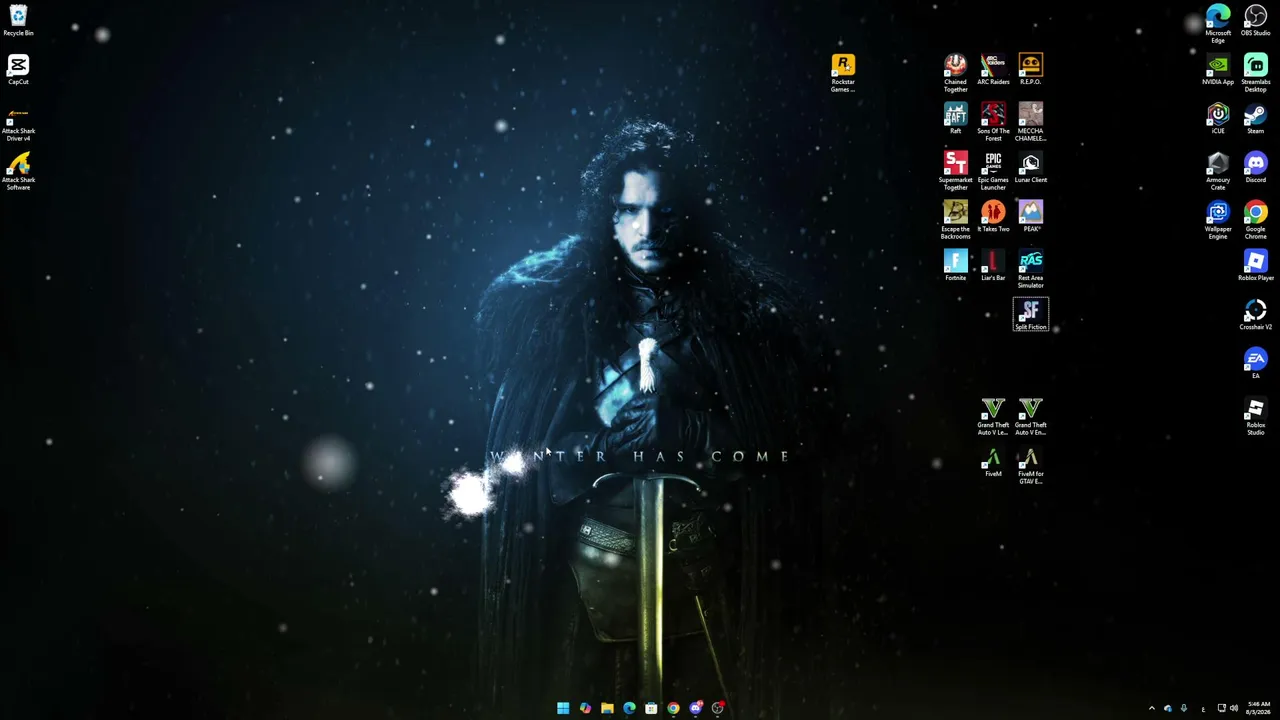Switch to OBS Studio in the taskbar

pyautogui.click(x=718, y=708)
